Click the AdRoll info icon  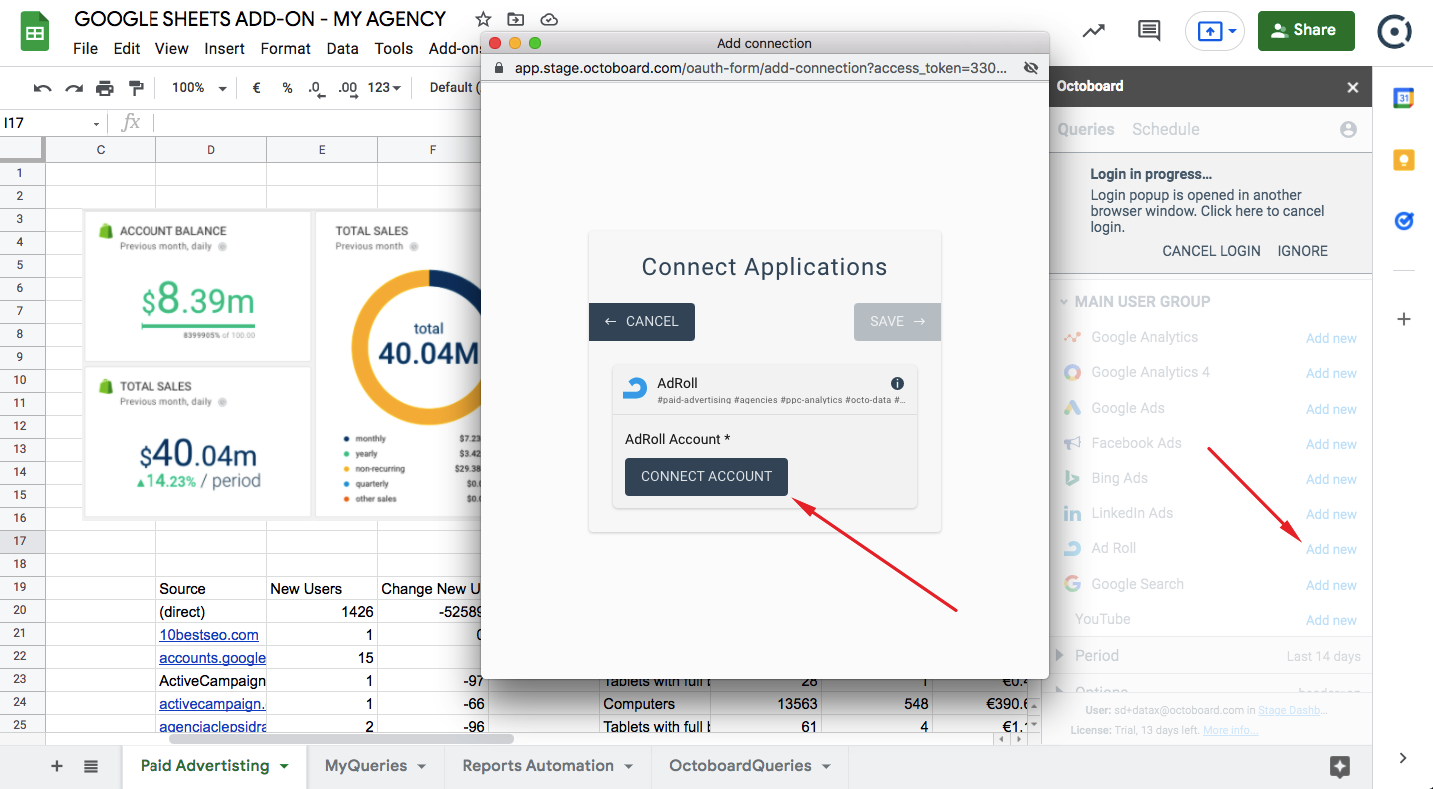(x=897, y=384)
